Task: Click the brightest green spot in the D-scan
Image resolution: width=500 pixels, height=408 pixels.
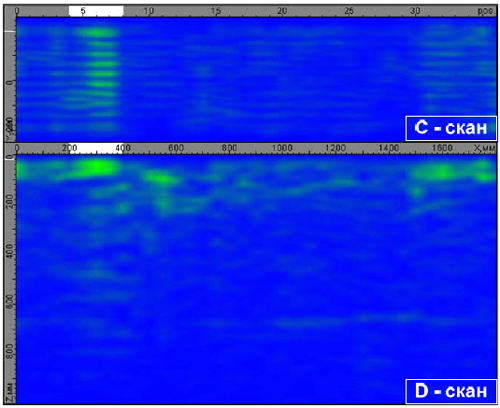Action: coord(97,167)
